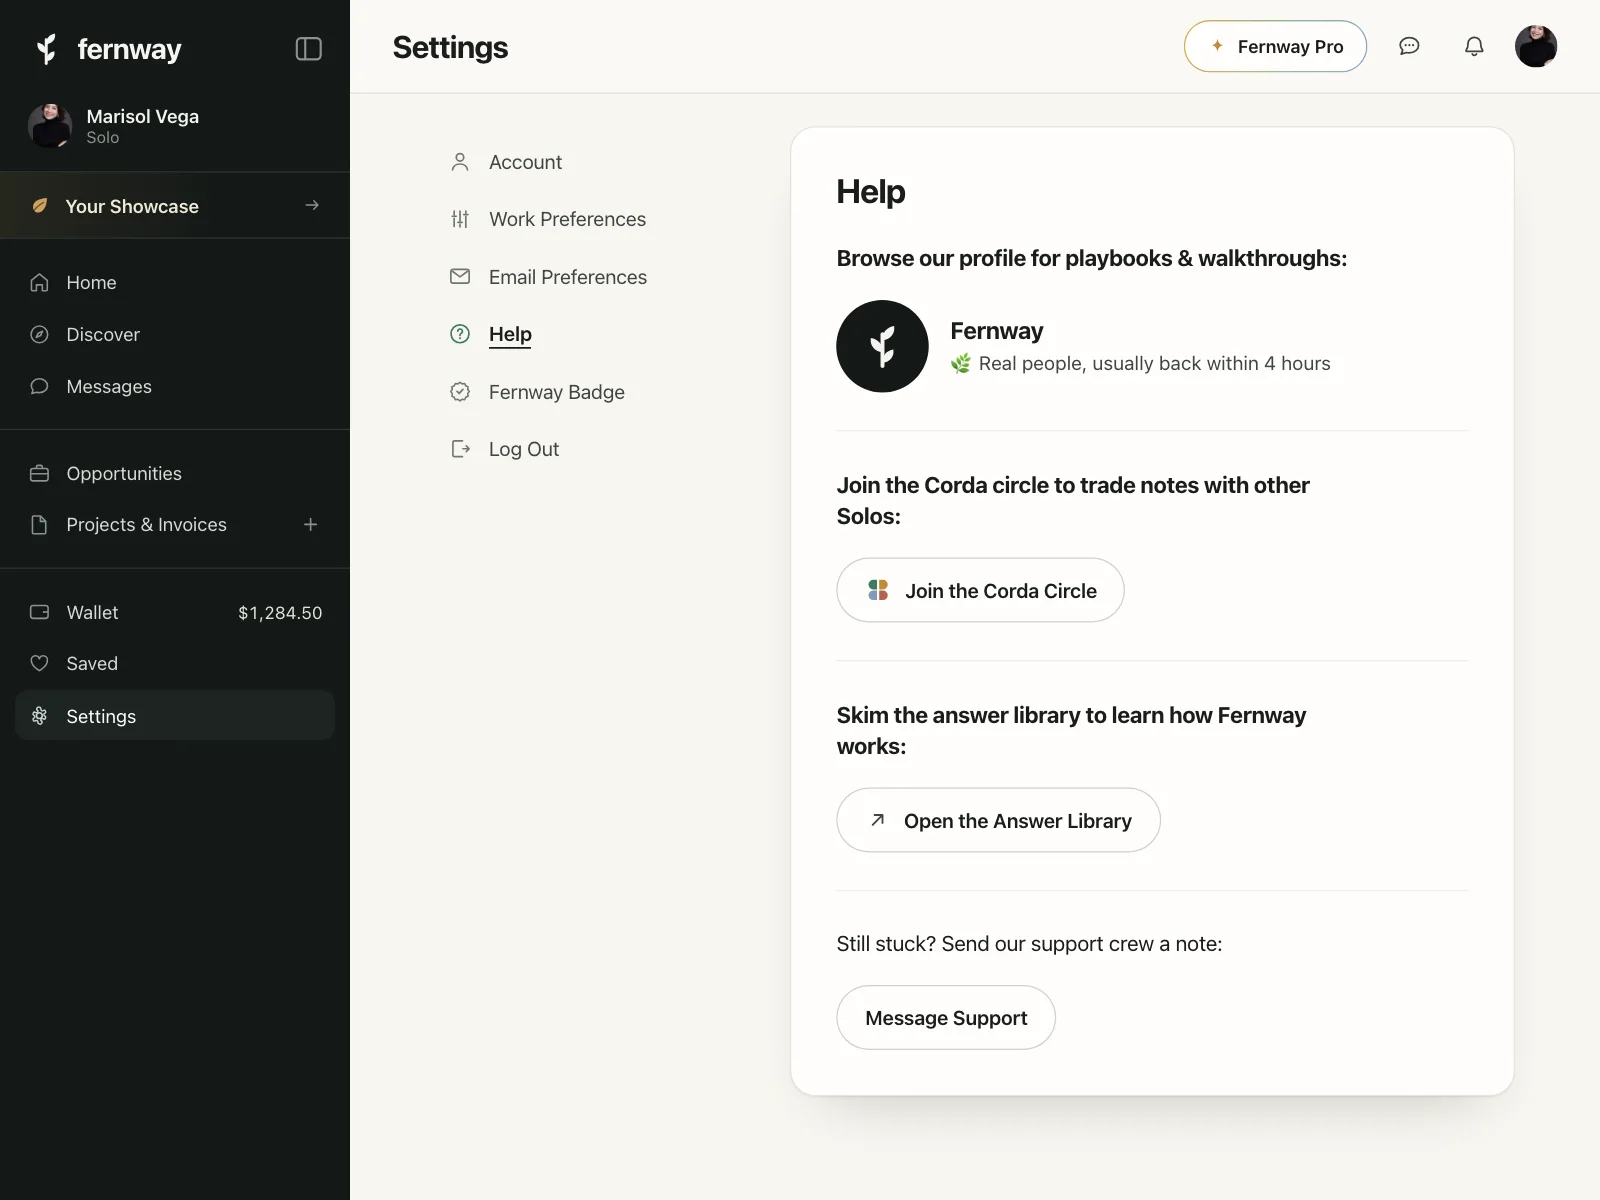1600x1200 pixels.
Task: Click the Projects & Invoices document icon
Action: pos(39,525)
